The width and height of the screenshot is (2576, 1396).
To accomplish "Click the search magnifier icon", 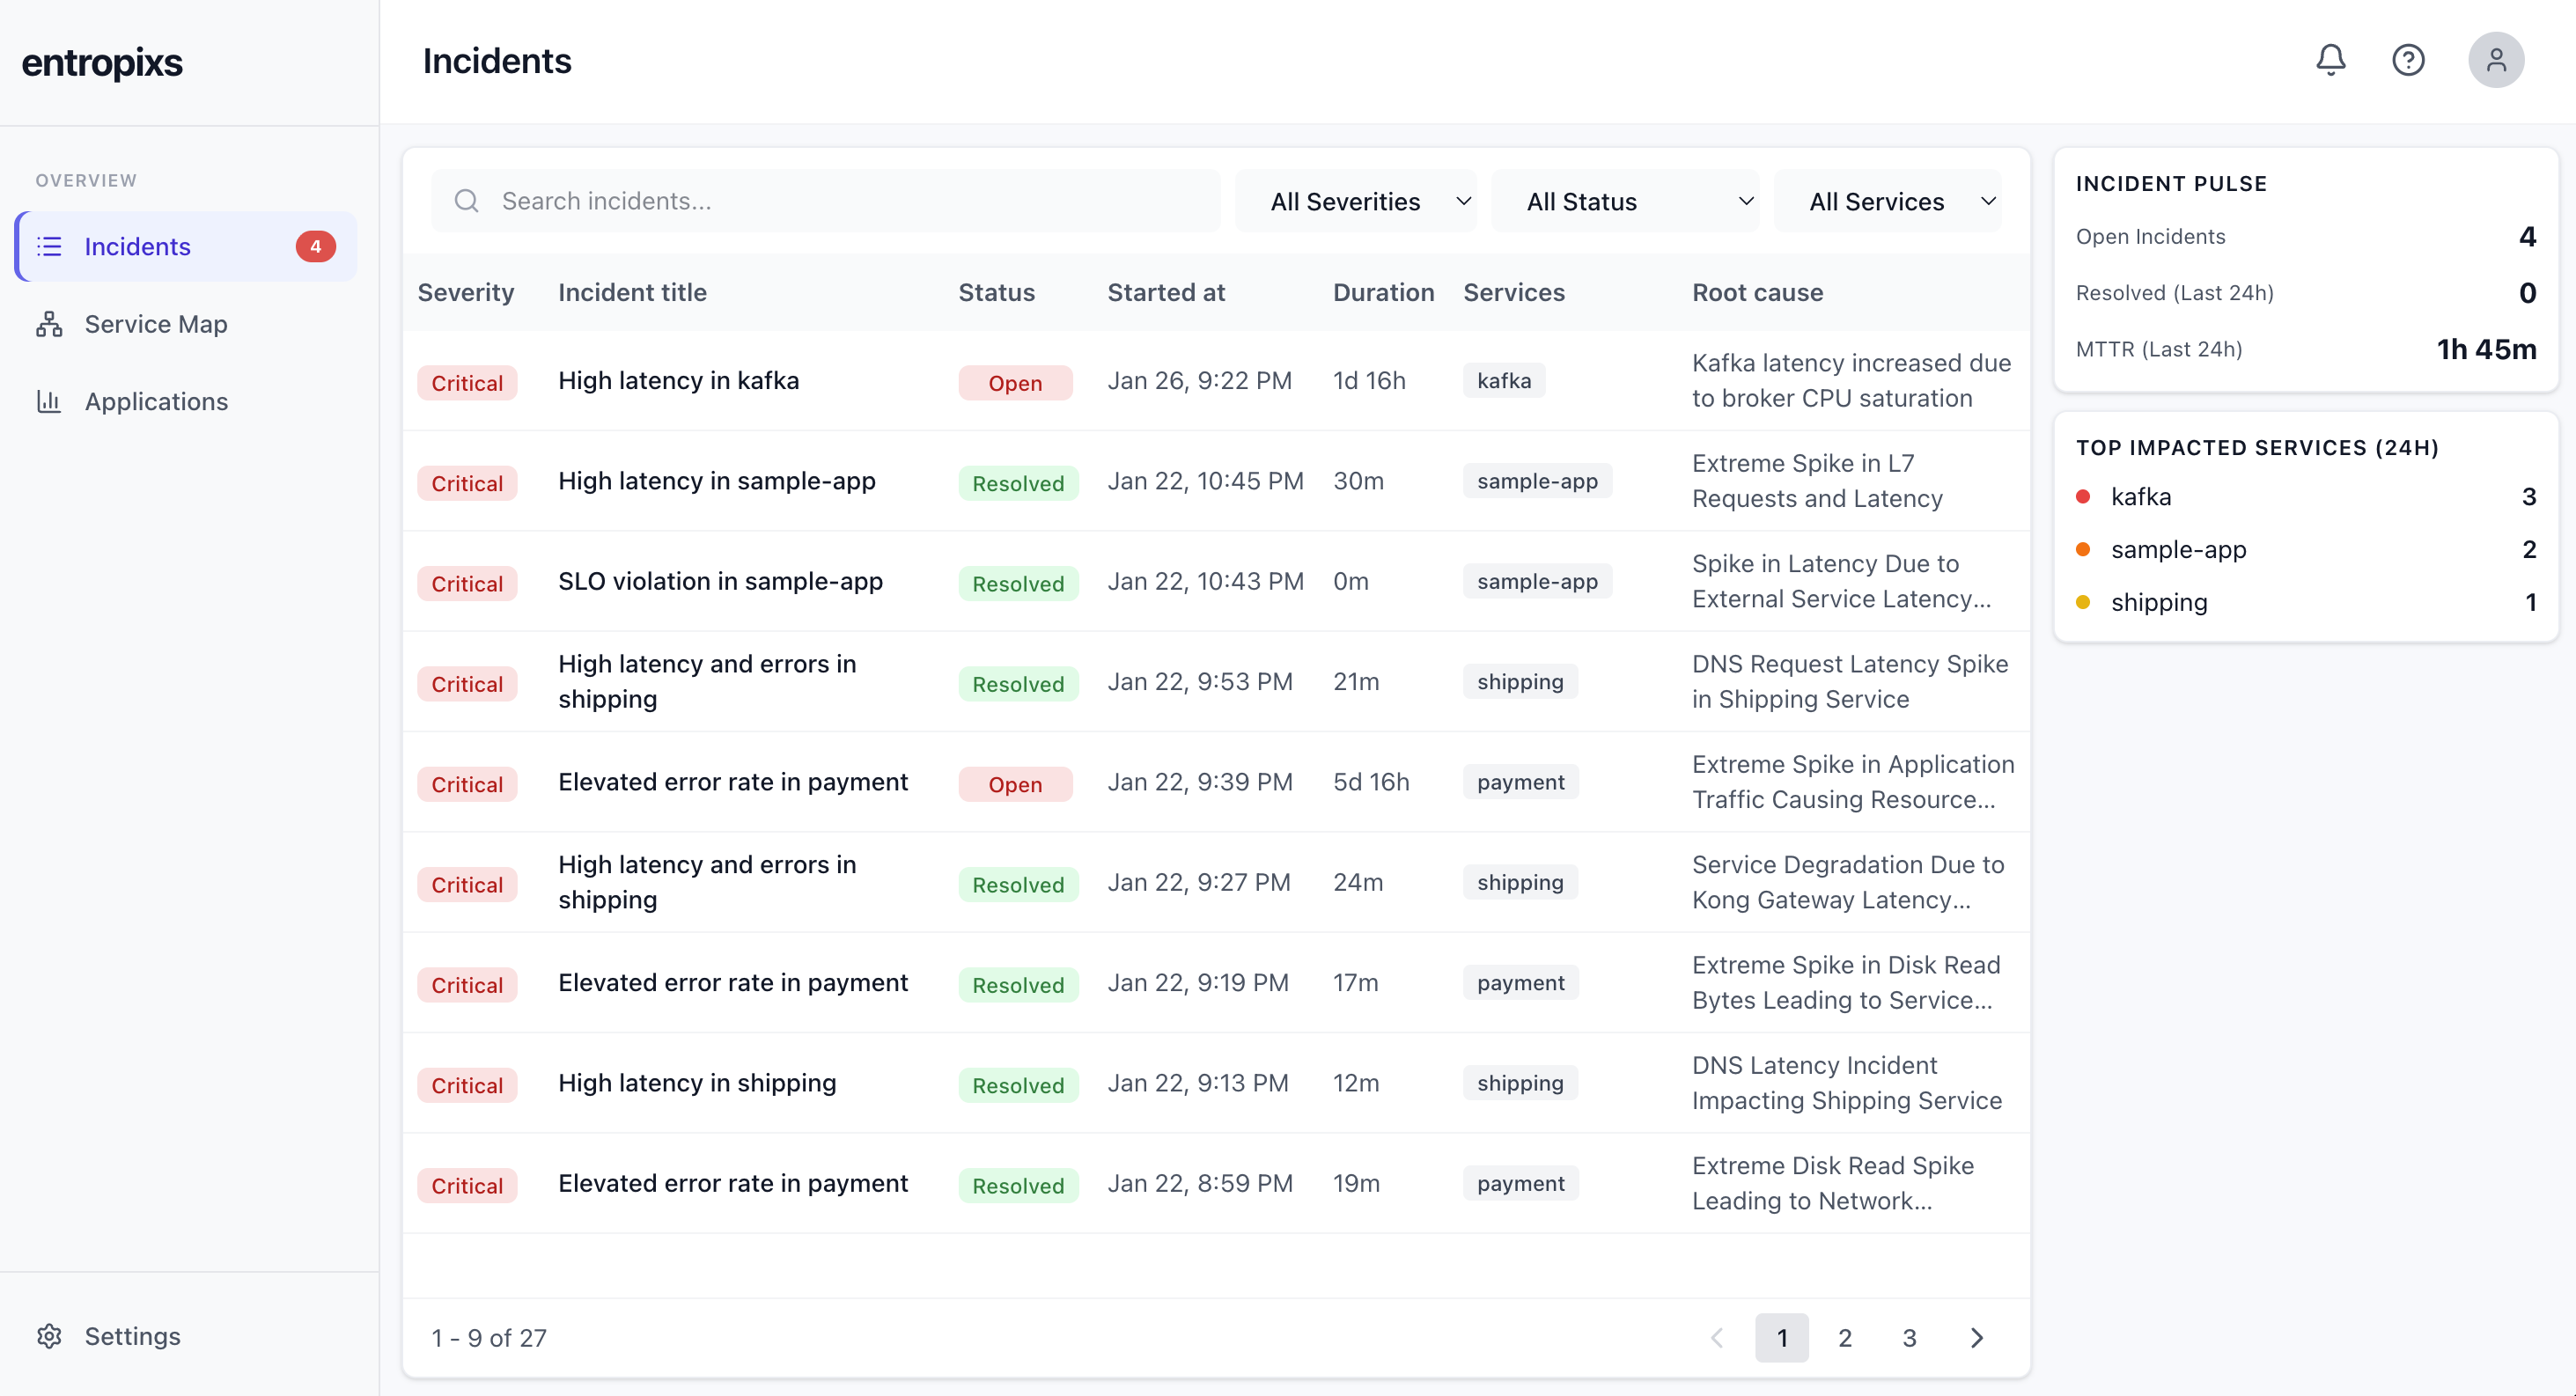I will 467,201.
